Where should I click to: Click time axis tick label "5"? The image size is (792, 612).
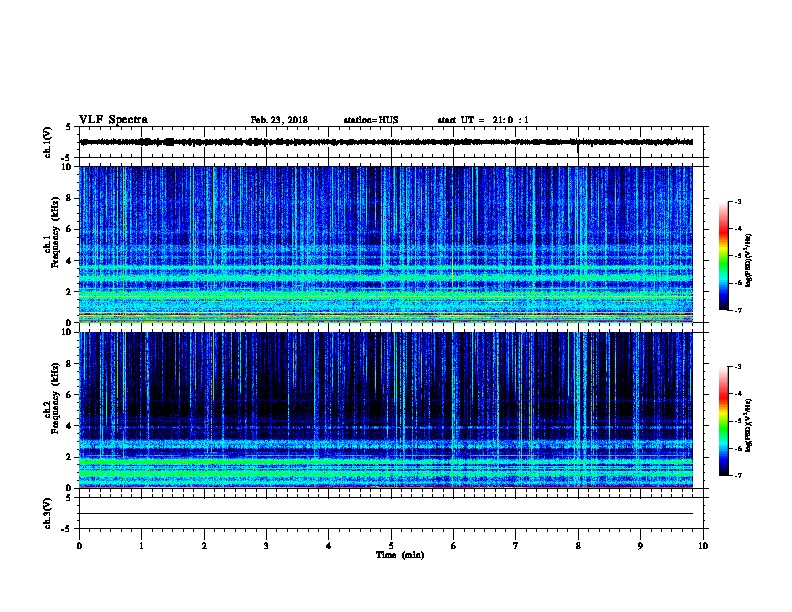(x=391, y=546)
